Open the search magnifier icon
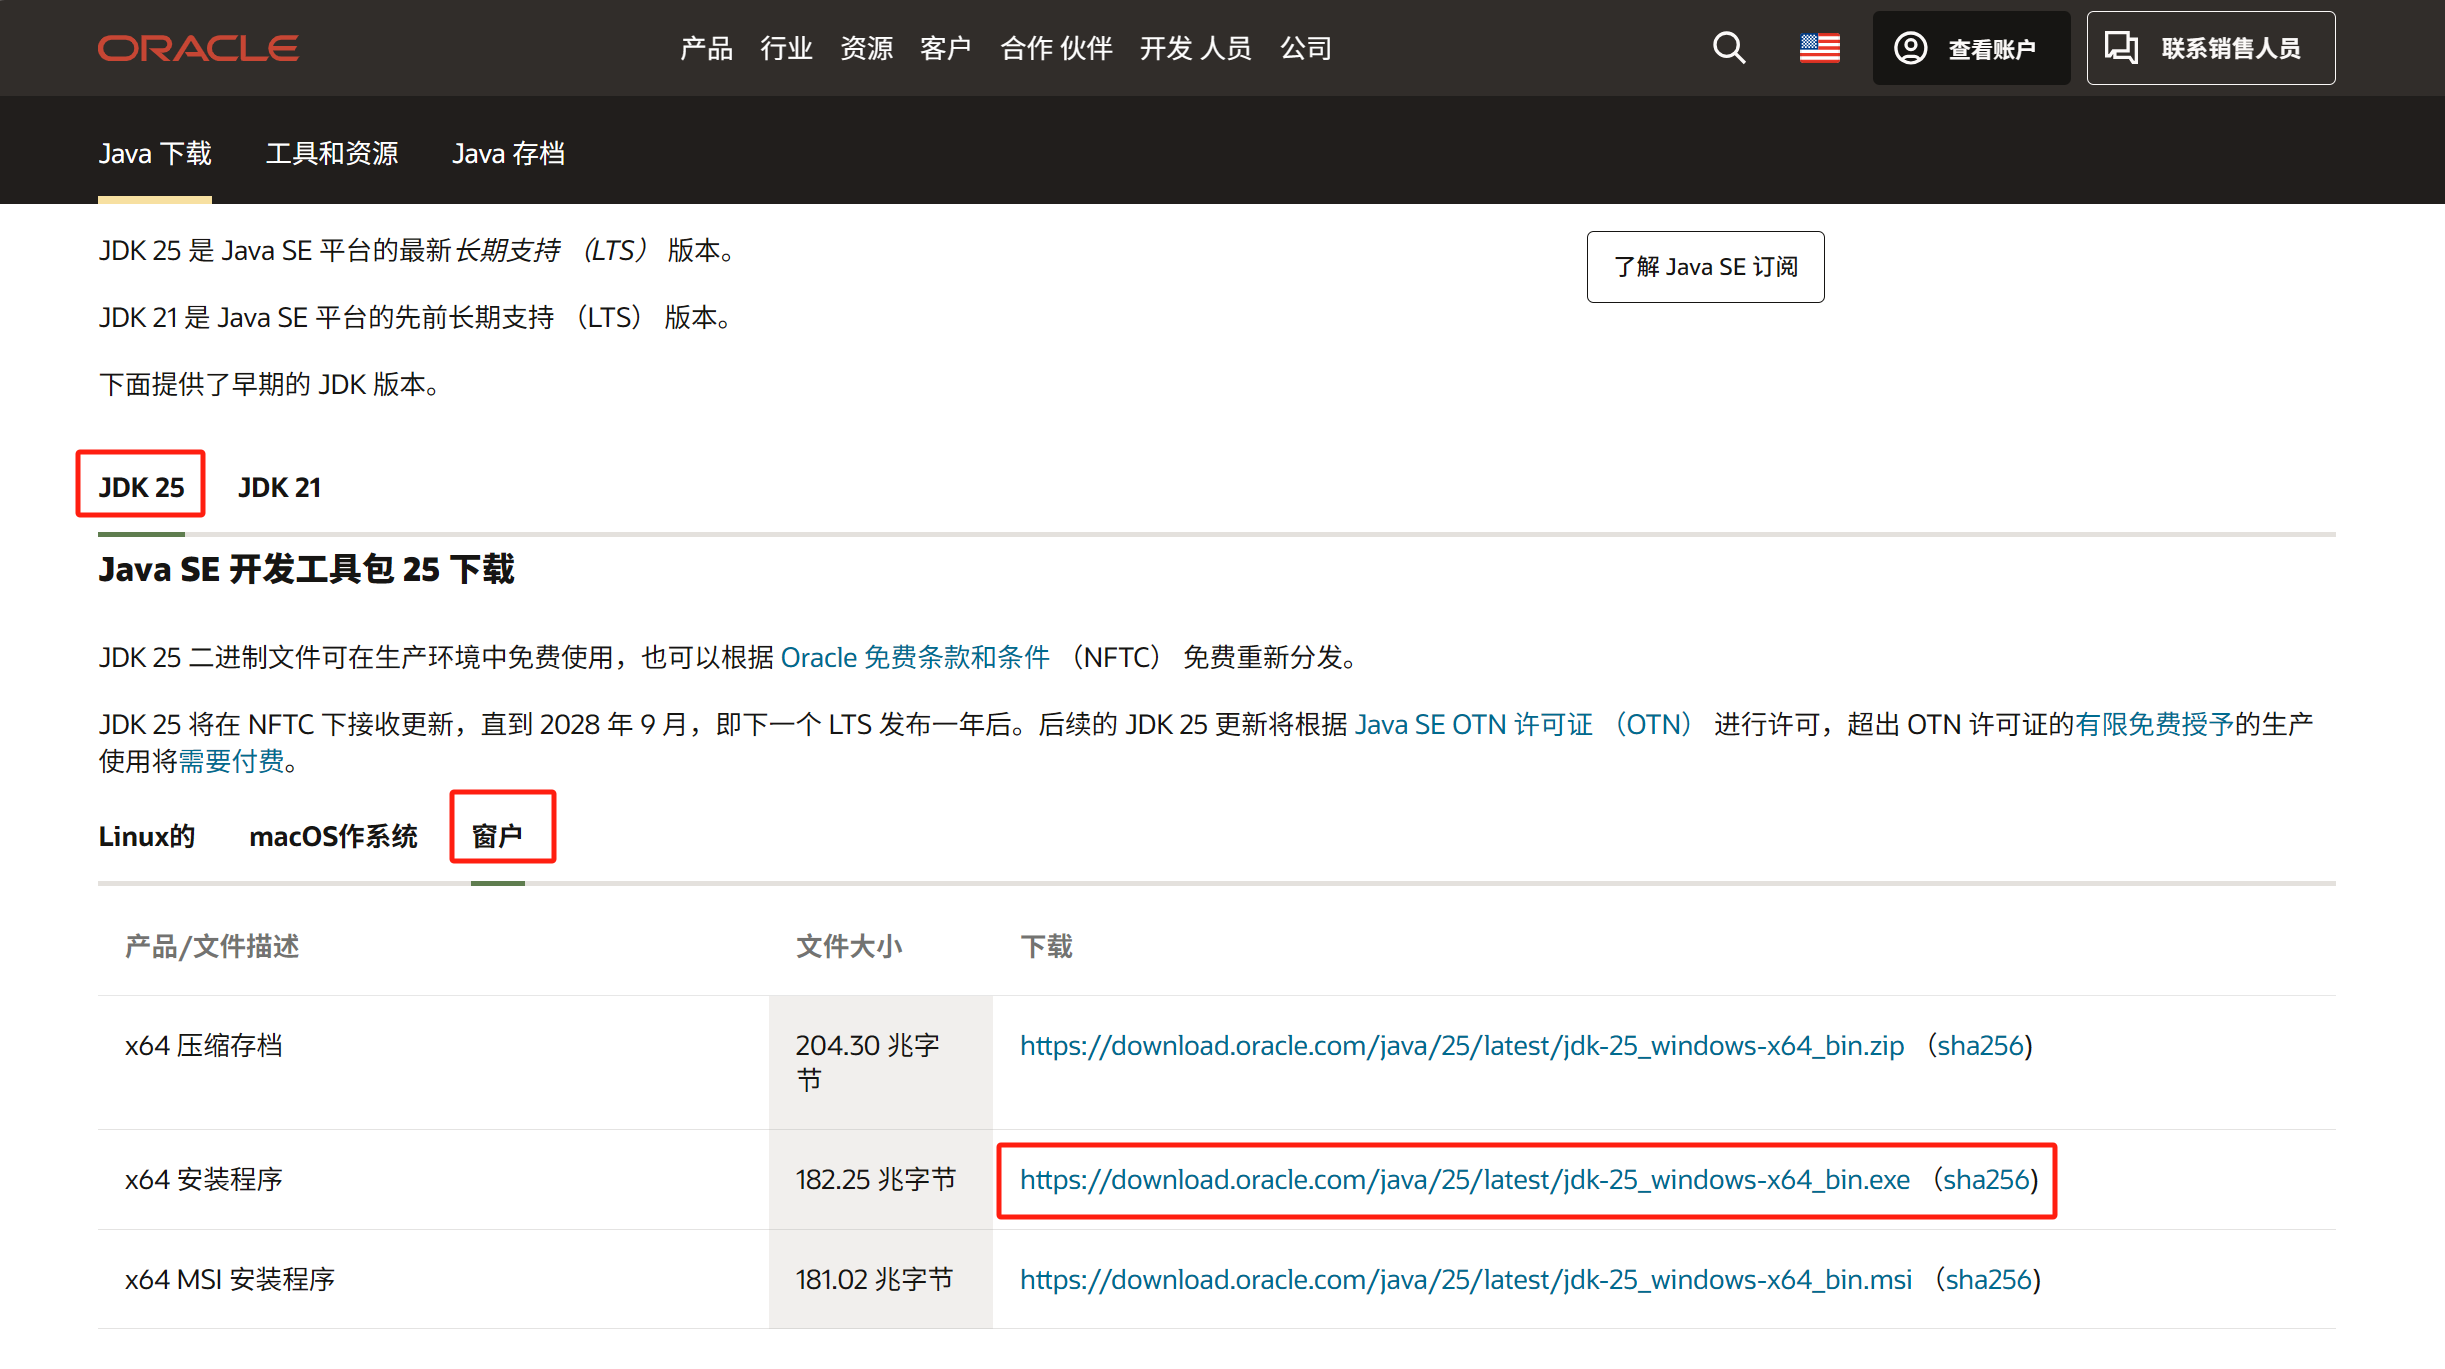The width and height of the screenshot is (2445, 1369). [1728, 47]
